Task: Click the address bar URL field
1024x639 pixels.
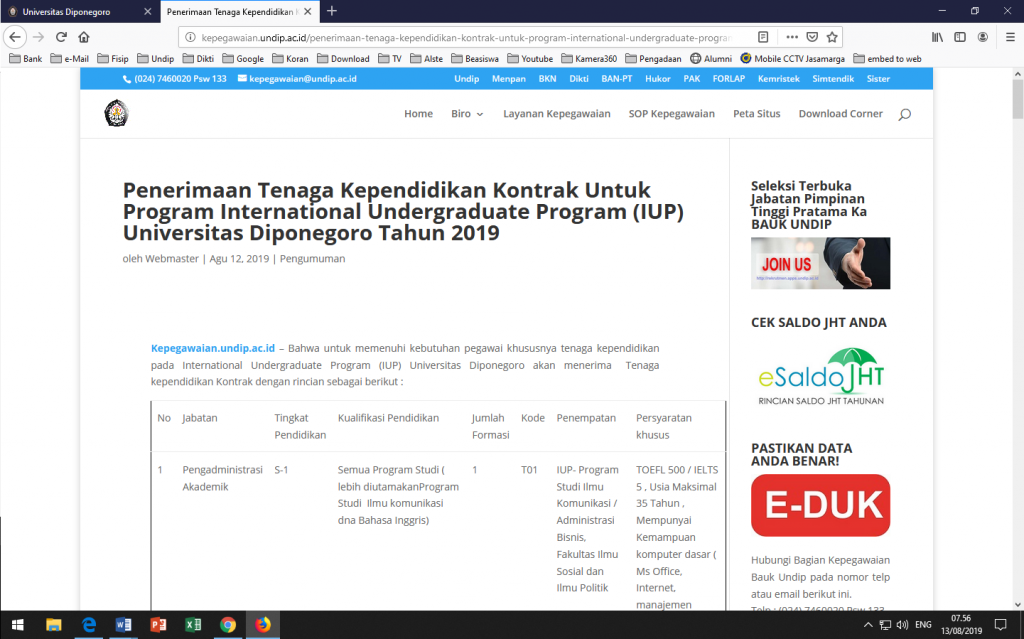Action: [x=460, y=37]
